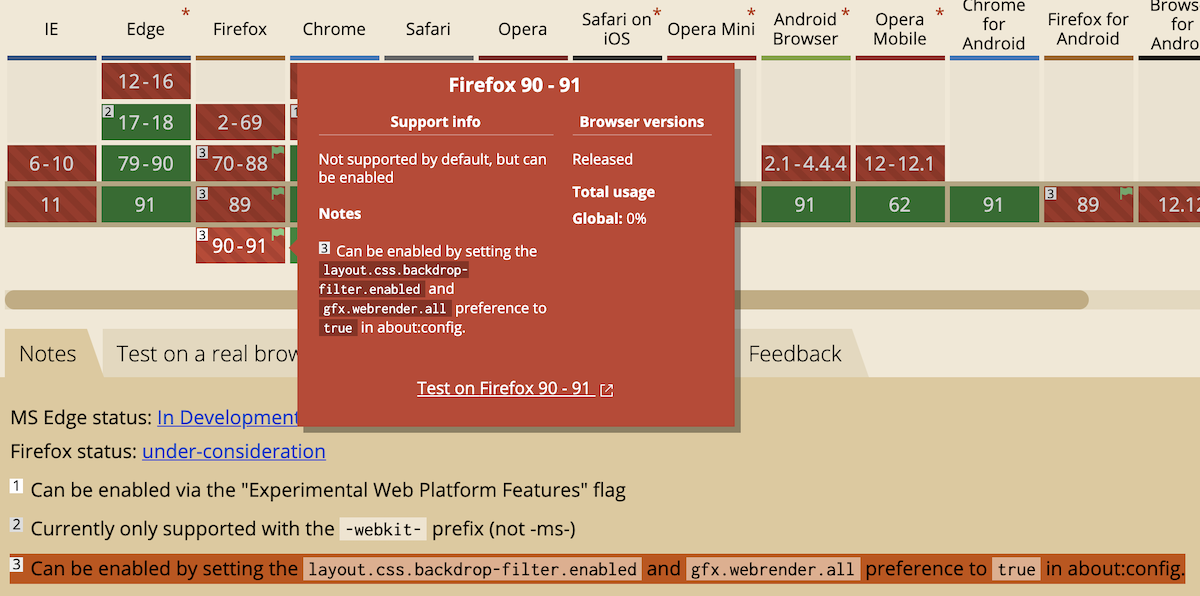Switch to the Feedback tab

click(795, 353)
